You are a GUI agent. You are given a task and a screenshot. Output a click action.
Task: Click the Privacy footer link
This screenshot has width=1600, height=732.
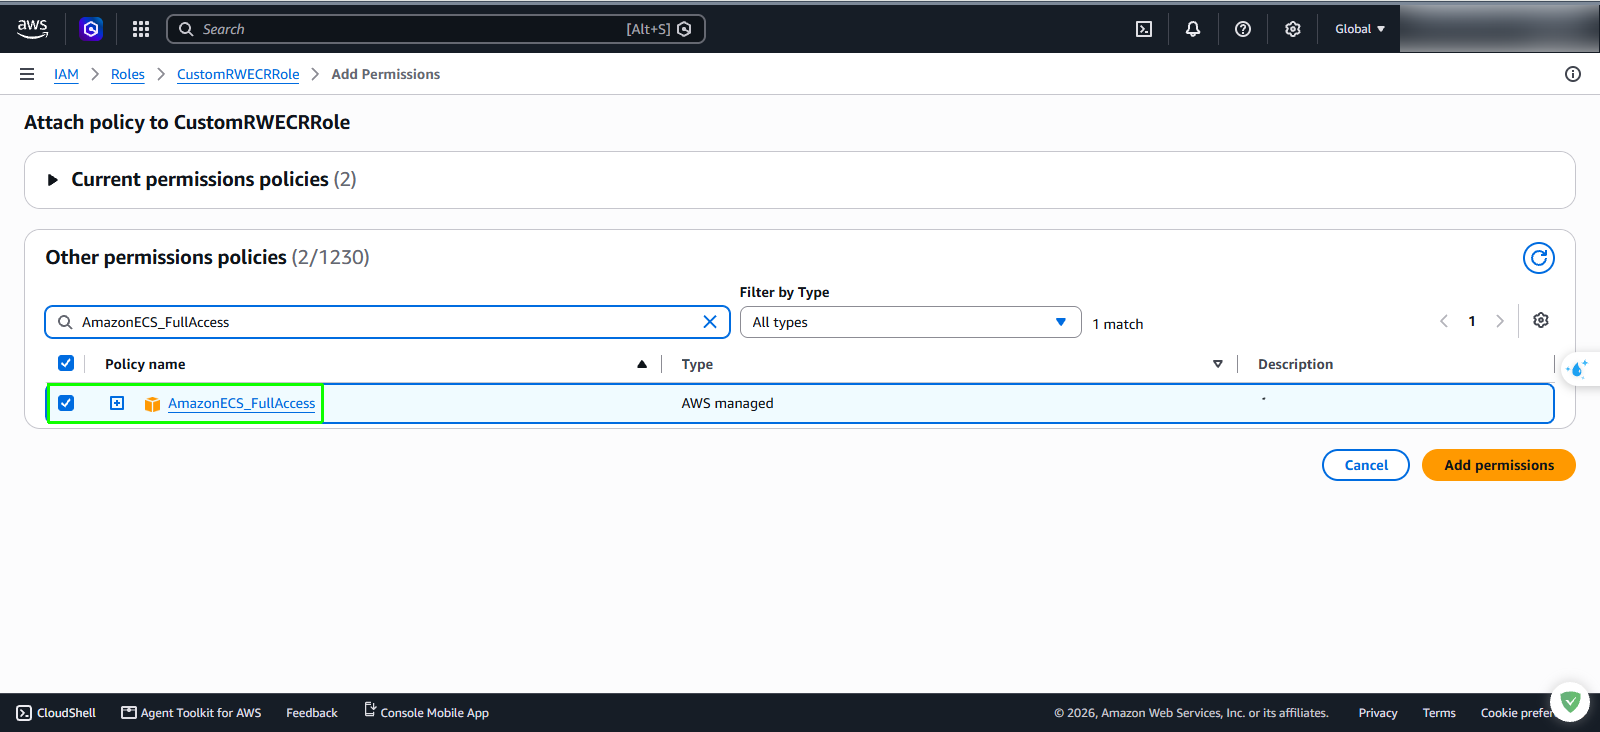coord(1378,713)
